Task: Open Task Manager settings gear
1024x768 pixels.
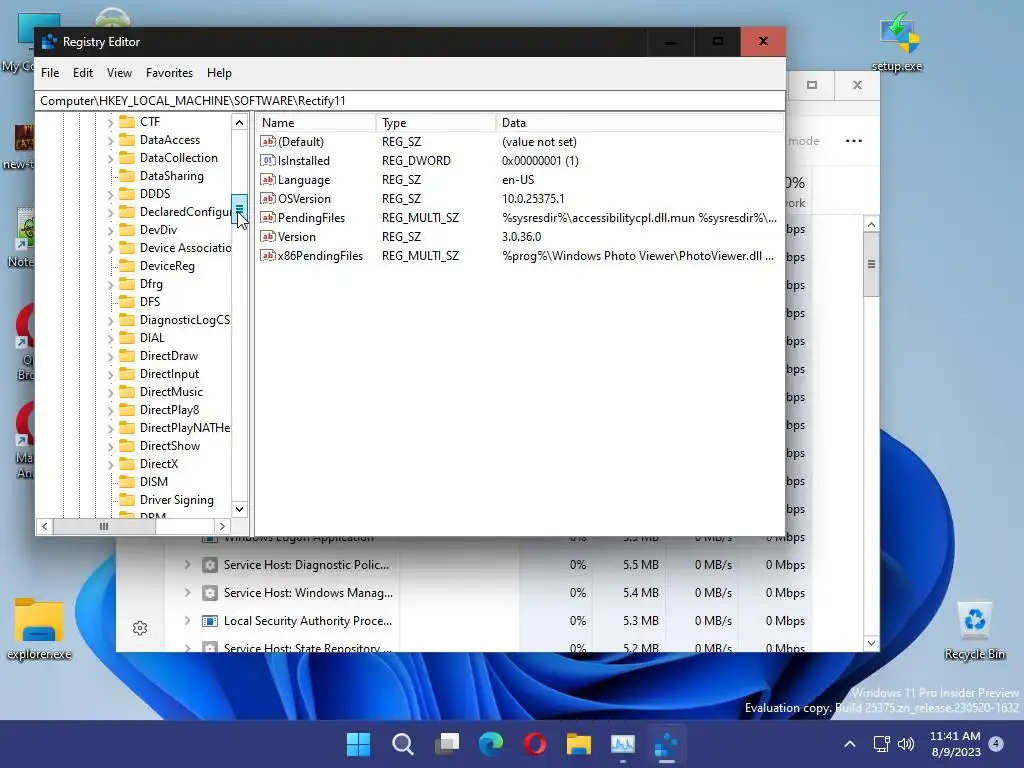Action: (140, 628)
